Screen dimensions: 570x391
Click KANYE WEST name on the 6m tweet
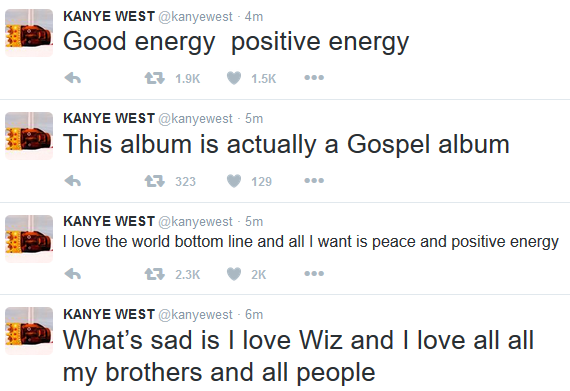[x=109, y=314]
